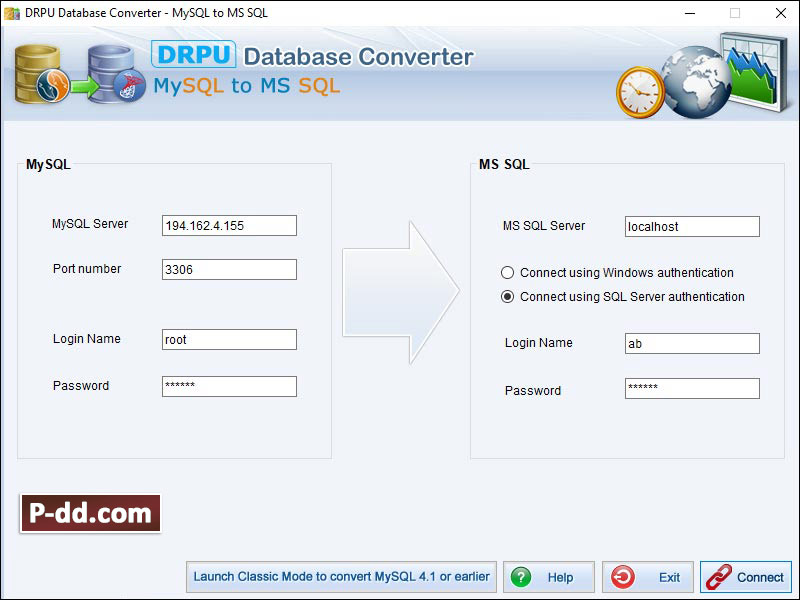
Task: Click the application icon in the title bar
Action: 10,13
